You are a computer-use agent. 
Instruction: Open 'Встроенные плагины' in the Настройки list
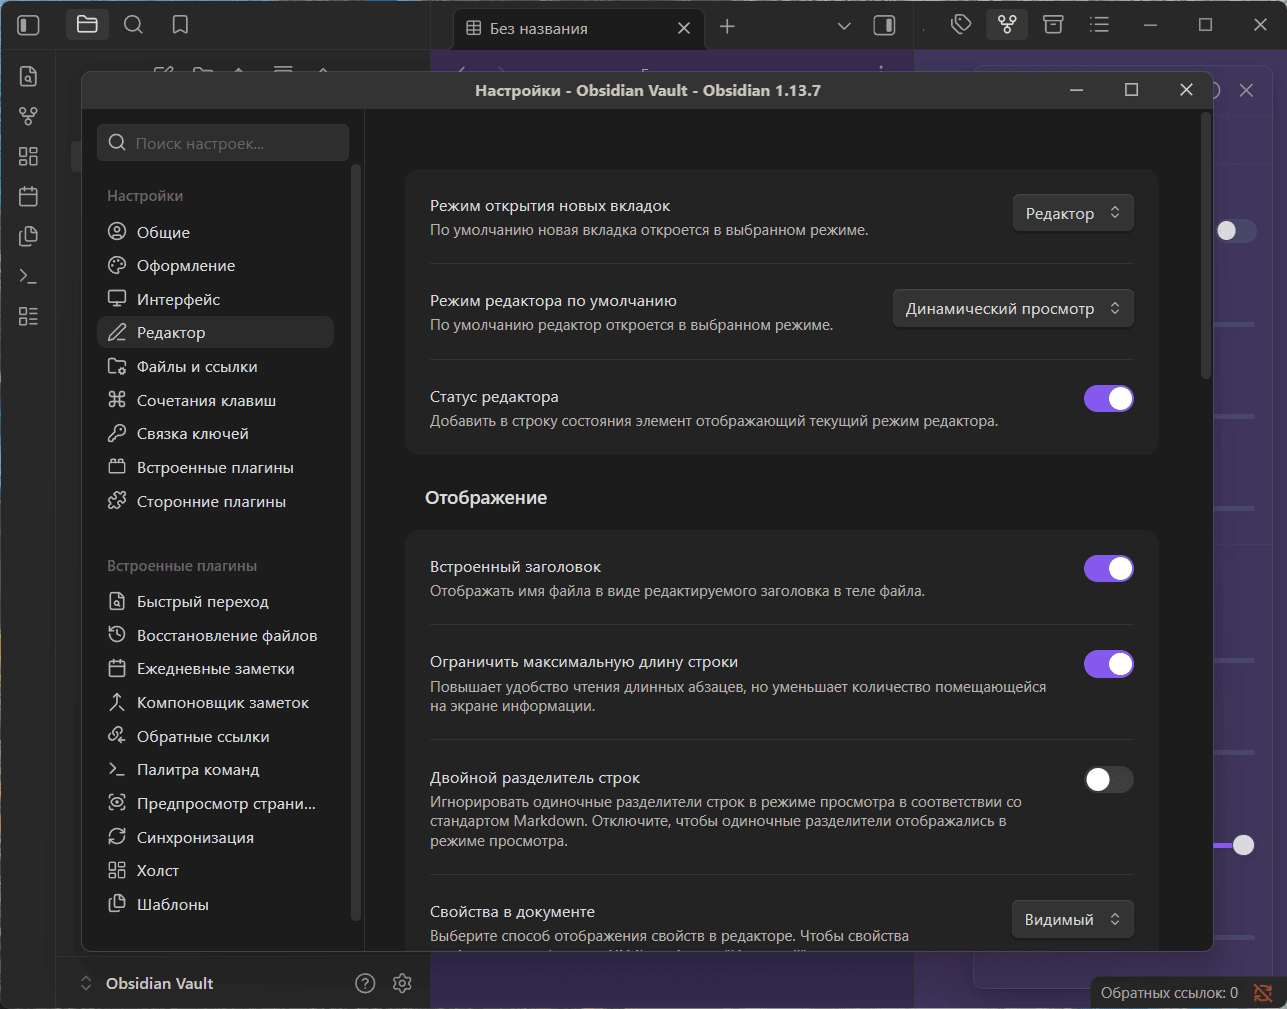pyautogui.click(x=216, y=468)
